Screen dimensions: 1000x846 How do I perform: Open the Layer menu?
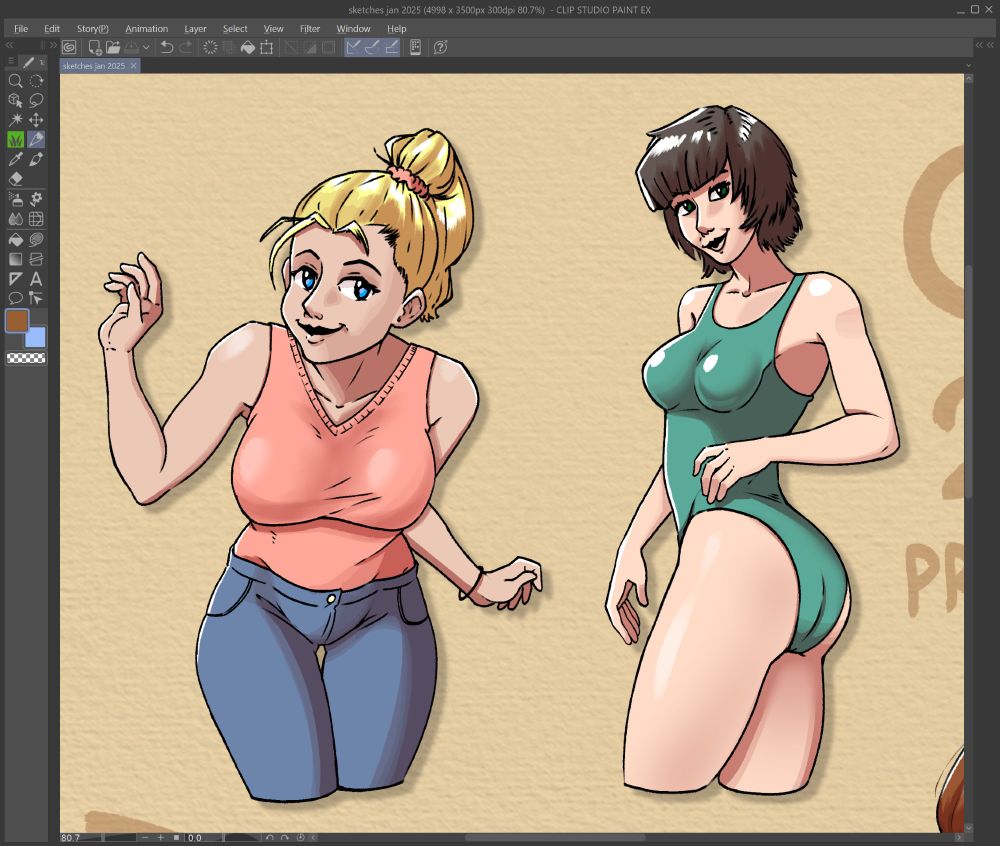195,29
